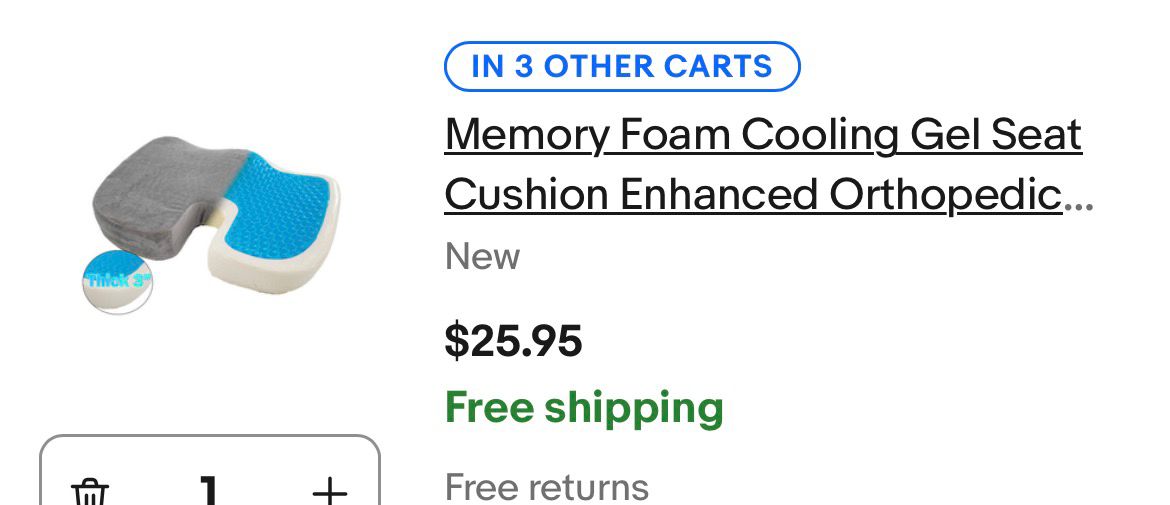The height and width of the screenshot is (505, 1170).
Task: Click the word 'Orthopedic' in product title
Action: coord(945,194)
